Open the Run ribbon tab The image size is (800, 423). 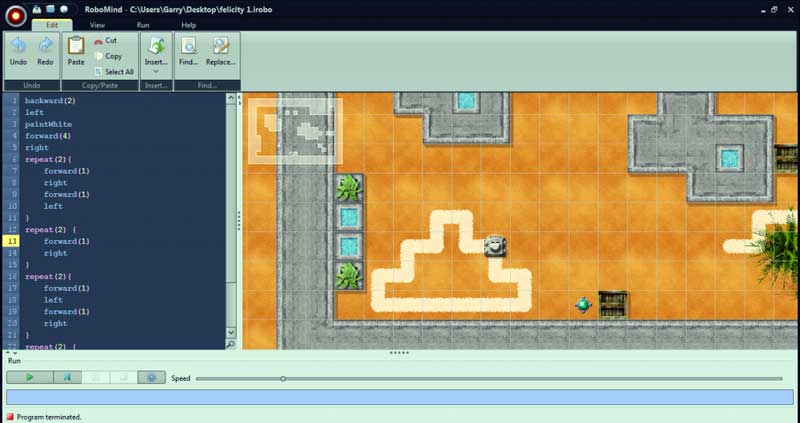click(143, 24)
